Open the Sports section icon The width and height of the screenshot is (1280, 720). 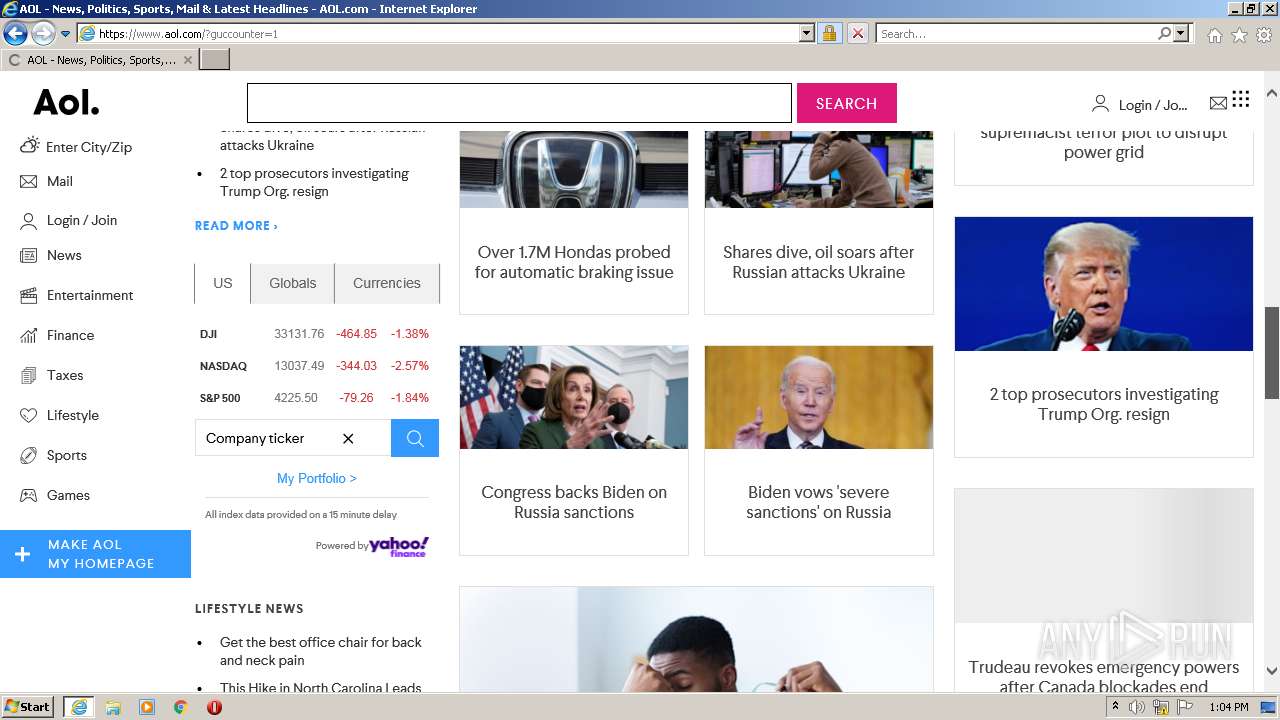tap(28, 455)
